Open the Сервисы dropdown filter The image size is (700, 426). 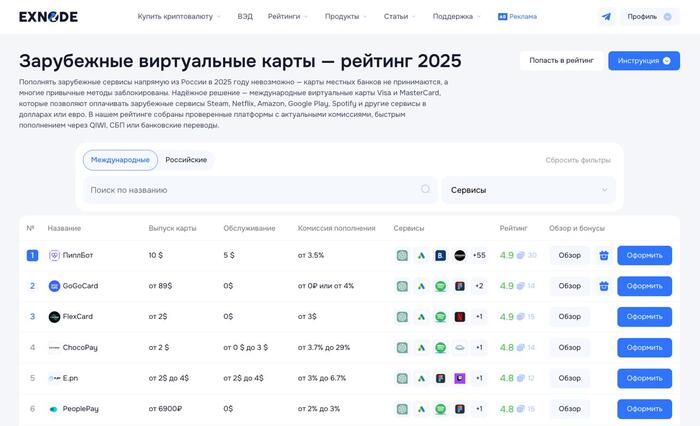pyautogui.click(x=529, y=189)
